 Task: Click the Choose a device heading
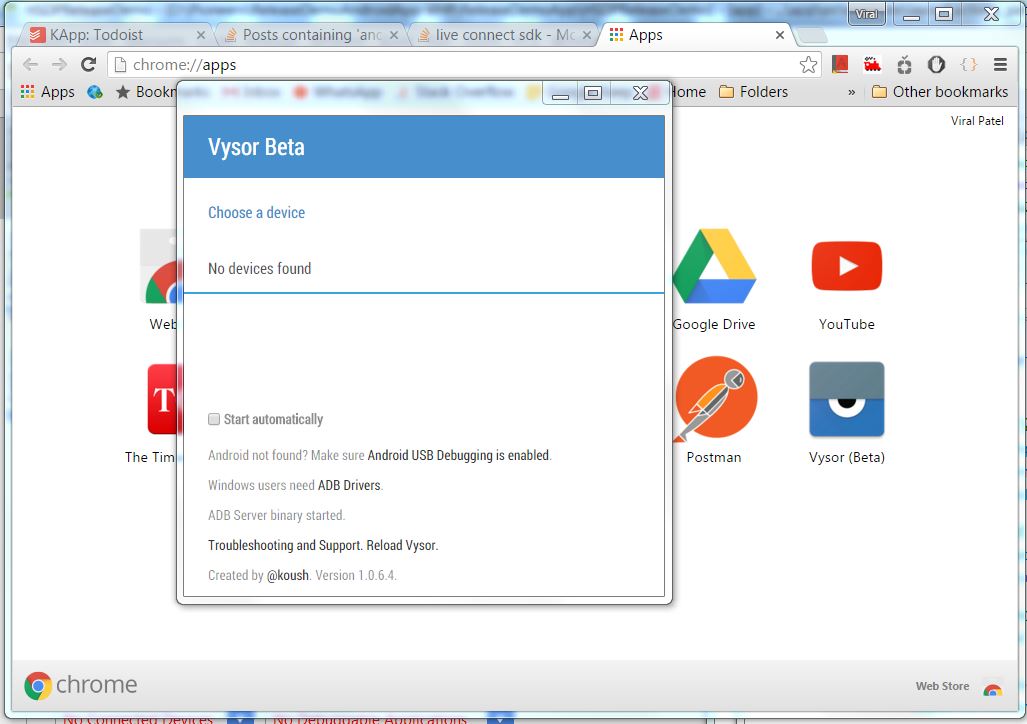[256, 212]
